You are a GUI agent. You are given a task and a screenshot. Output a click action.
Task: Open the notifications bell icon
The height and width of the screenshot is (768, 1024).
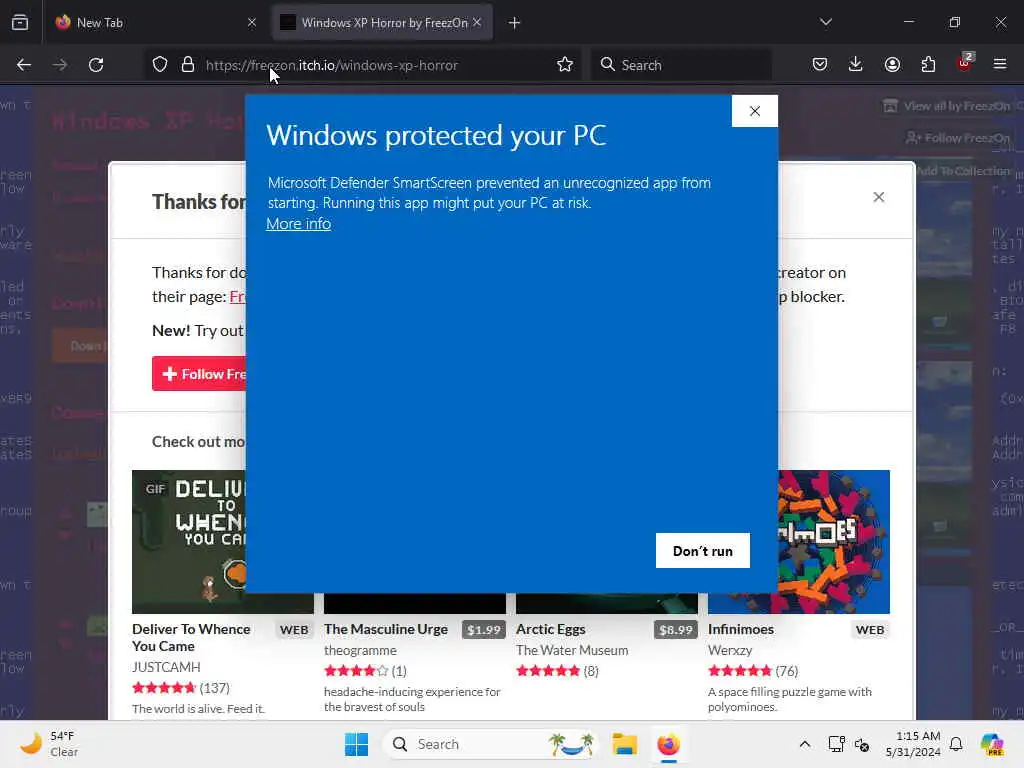click(956, 744)
